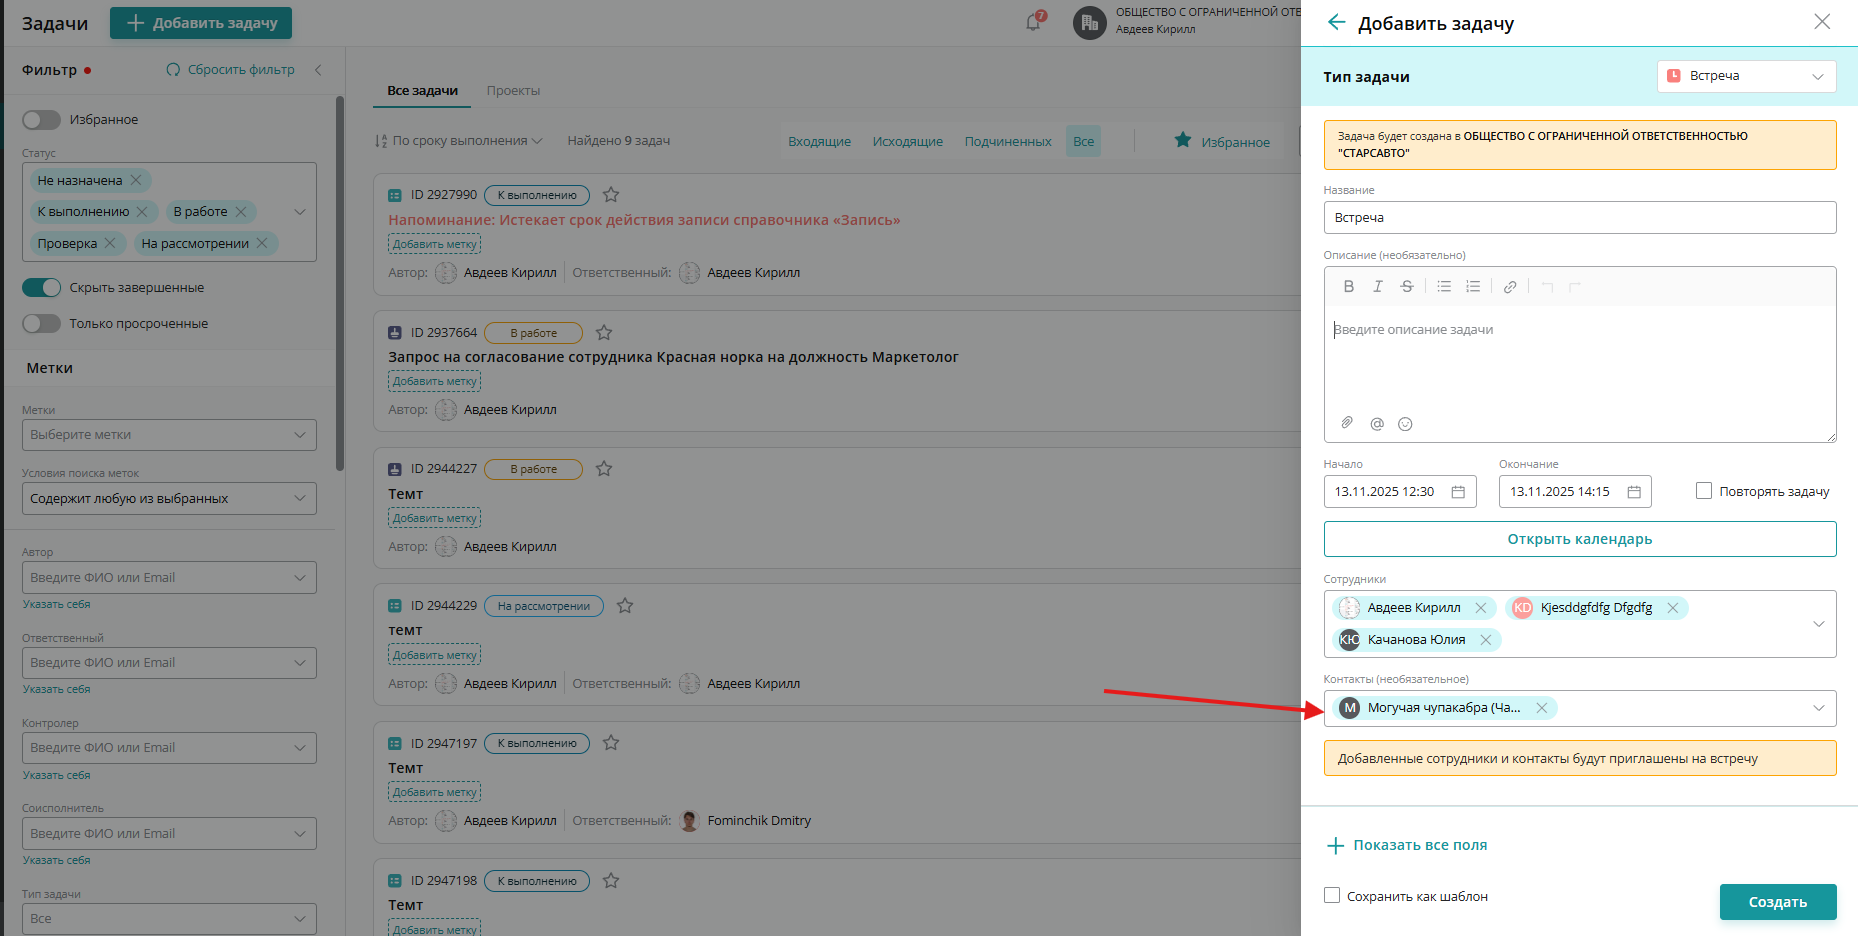Toggle the Только просроченные switch
This screenshot has height=936, width=1858.
pos(41,324)
